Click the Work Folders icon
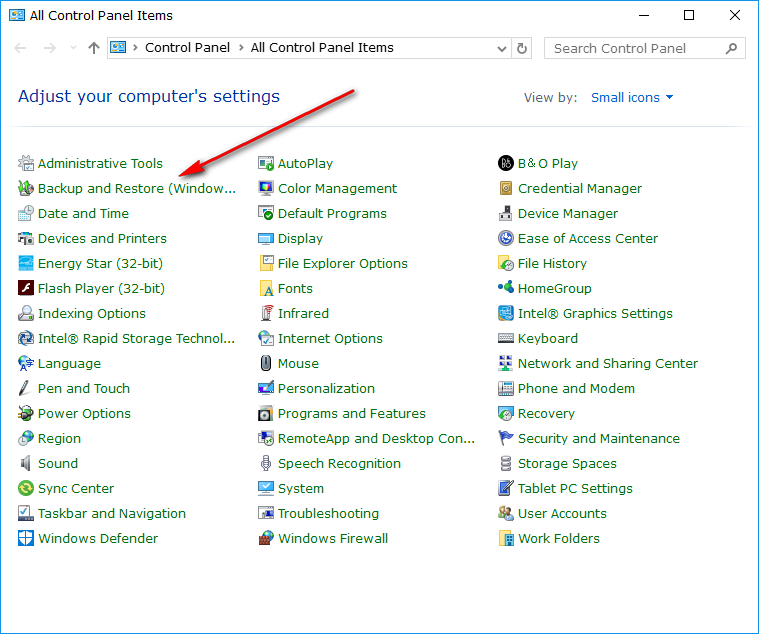 click(506, 538)
